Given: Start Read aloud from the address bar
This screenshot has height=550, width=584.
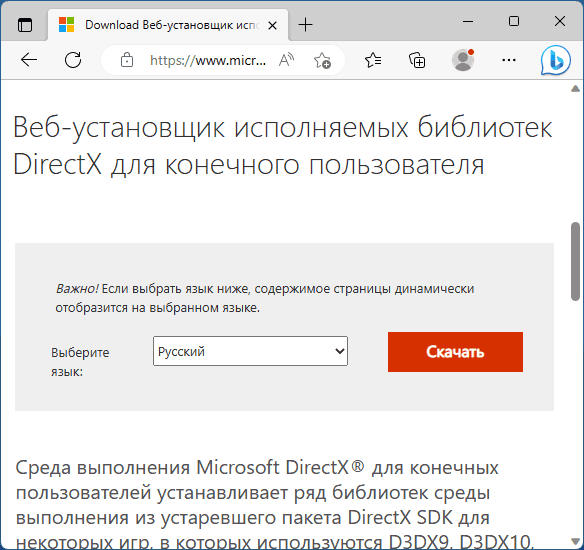Looking at the screenshot, I should (286, 60).
